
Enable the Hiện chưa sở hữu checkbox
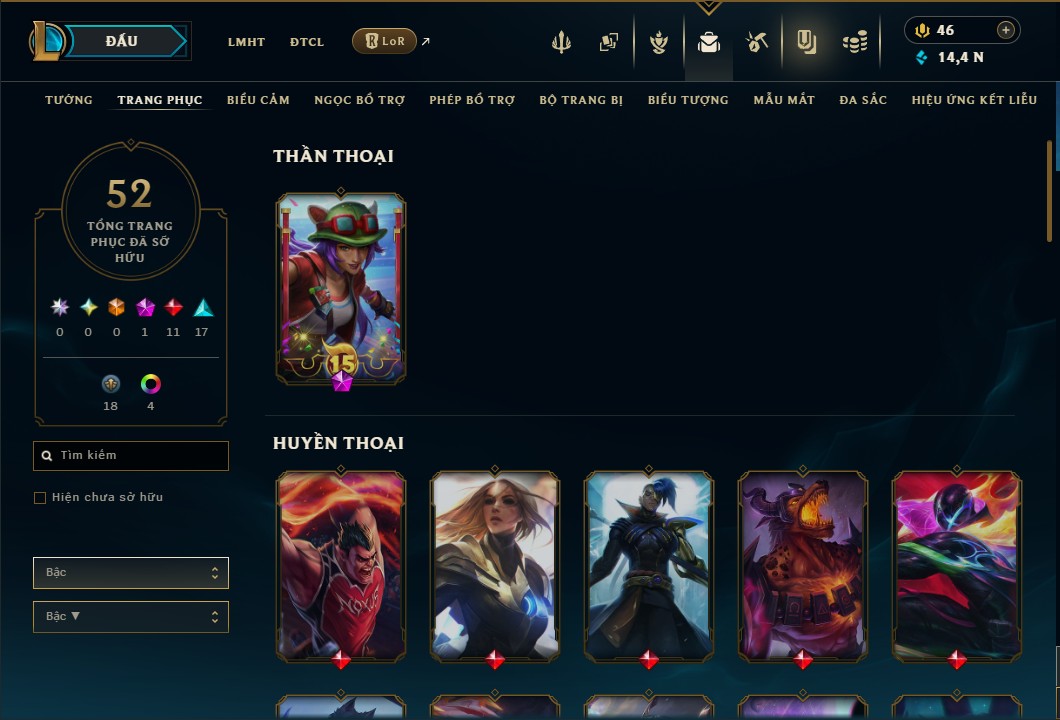pos(40,498)
